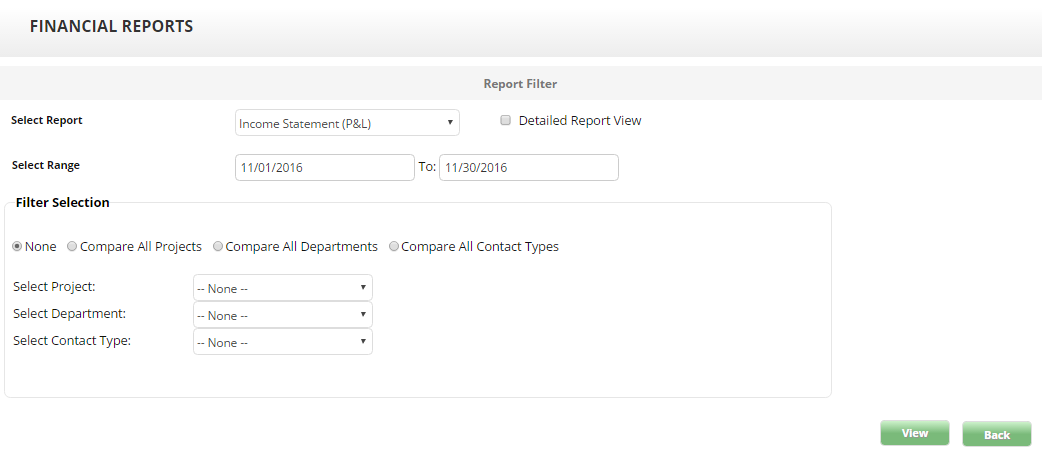Choose Compare All Projects radio option
Viewport: 1046px width, 454px height.
click(x=73, y=246)
